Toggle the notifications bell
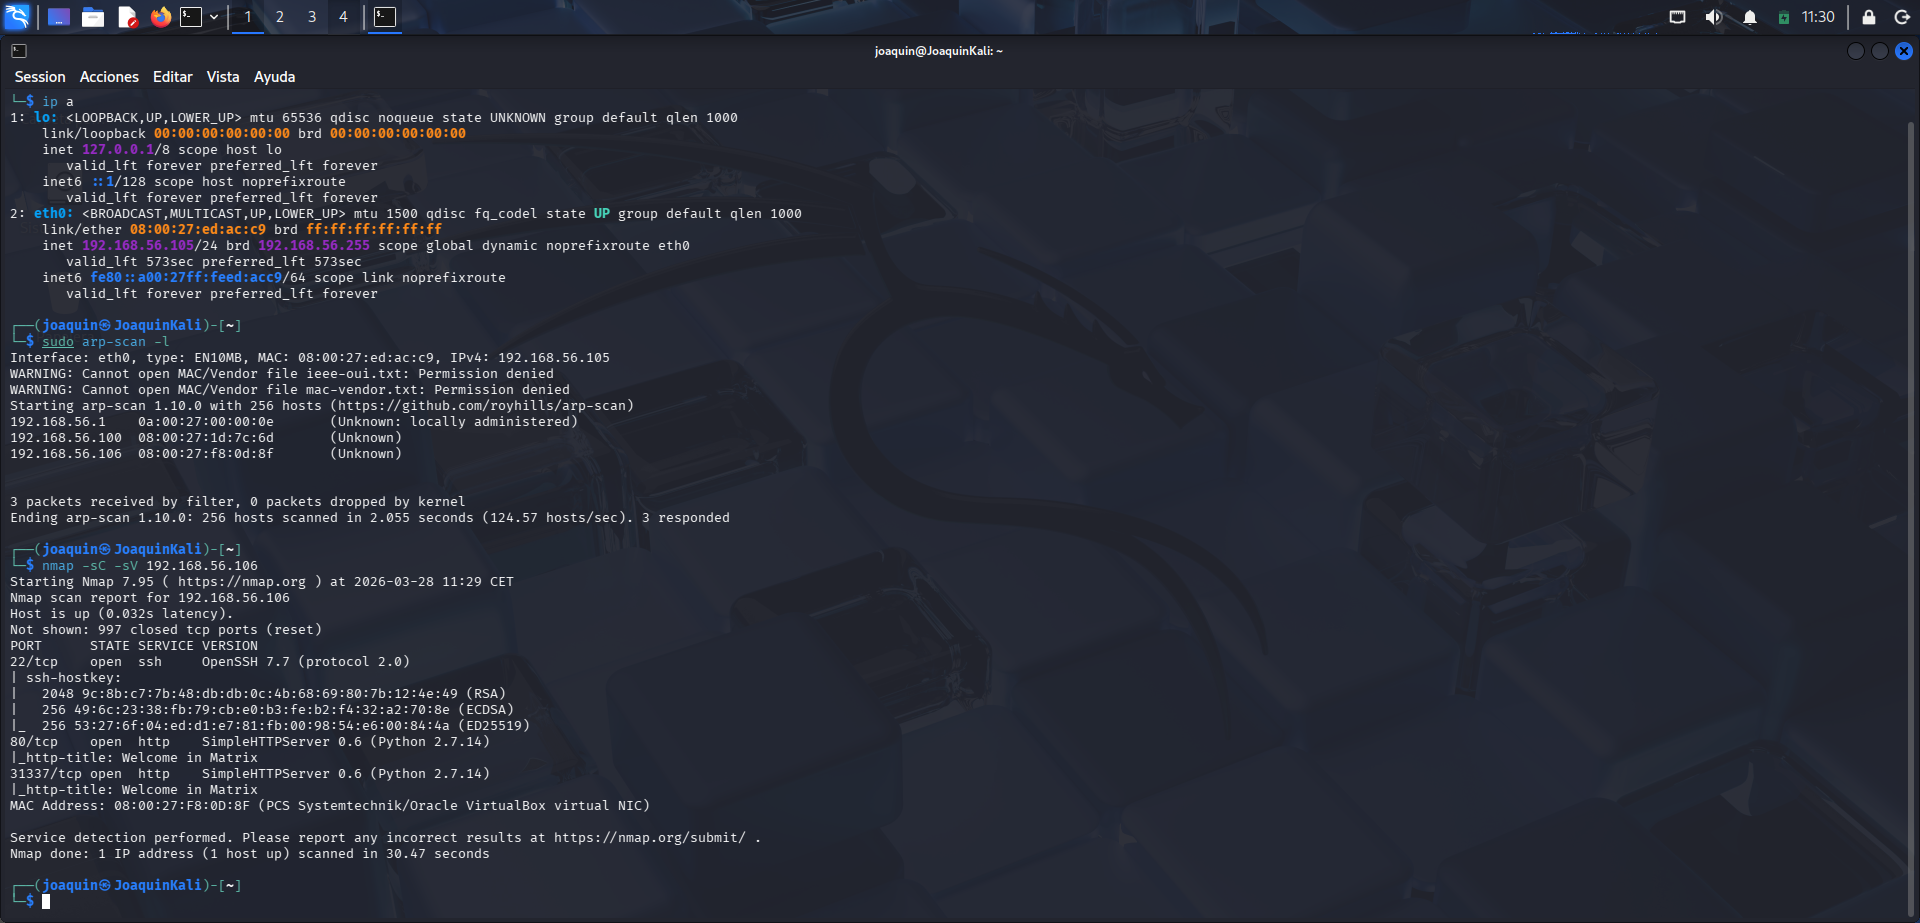Image resolution: width=1920 pixels, height=923 pixels. coord(1751,16)
